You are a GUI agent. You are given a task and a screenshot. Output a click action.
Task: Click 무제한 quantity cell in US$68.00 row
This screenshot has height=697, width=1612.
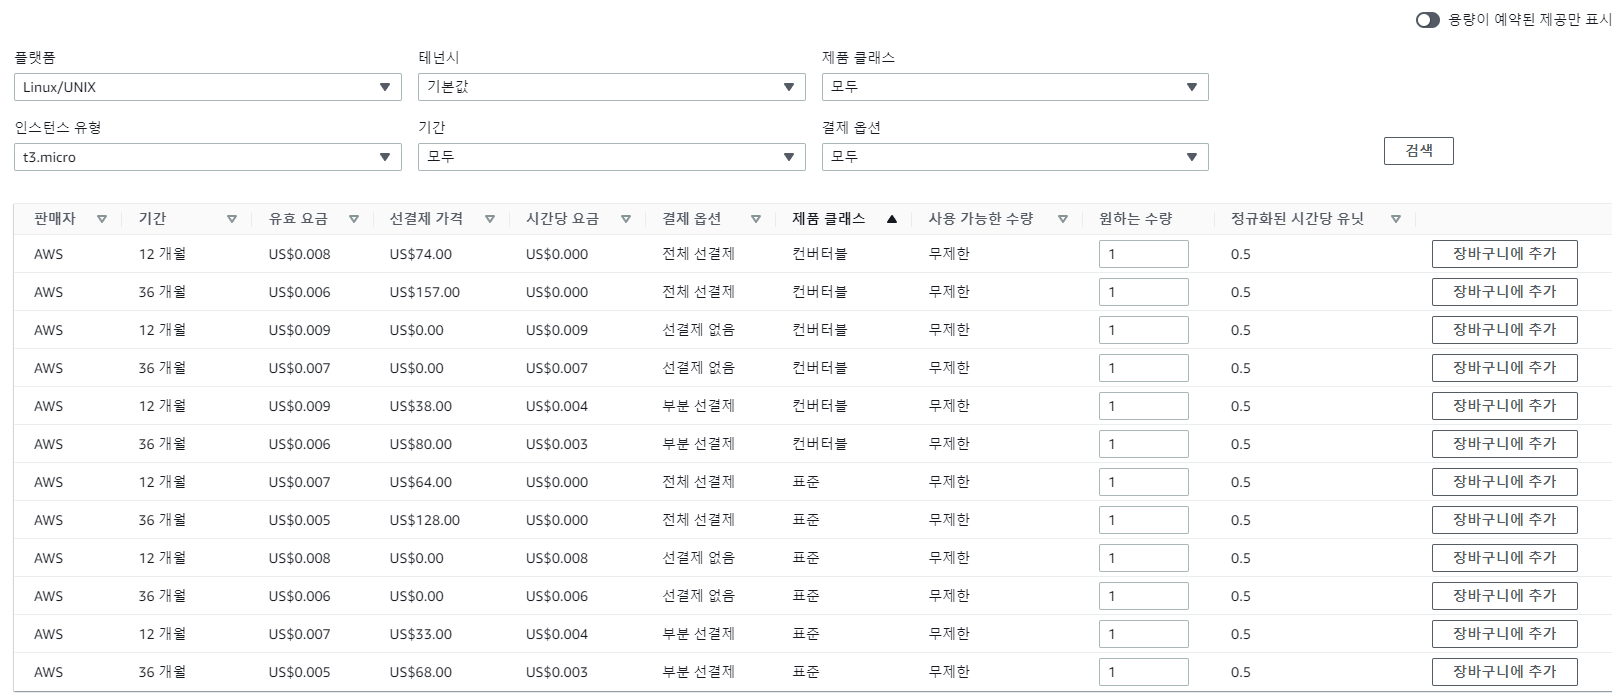949,672
